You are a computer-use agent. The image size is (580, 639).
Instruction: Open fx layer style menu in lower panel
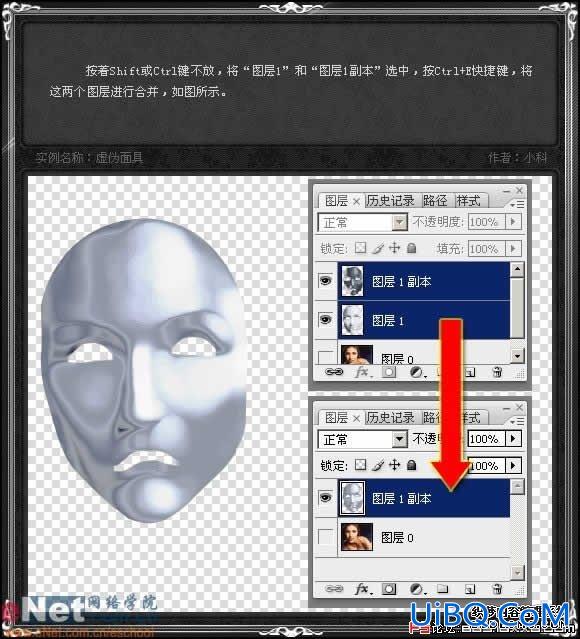point(362,589)
